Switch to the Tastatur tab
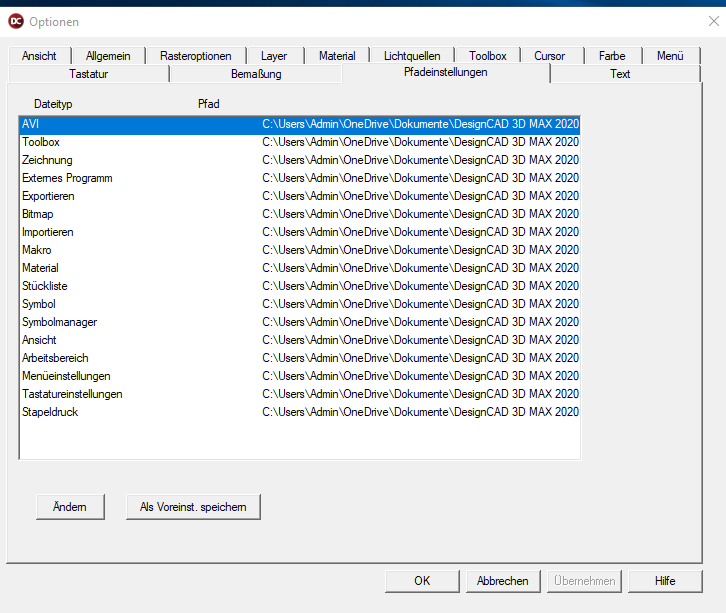 (88, 74)
